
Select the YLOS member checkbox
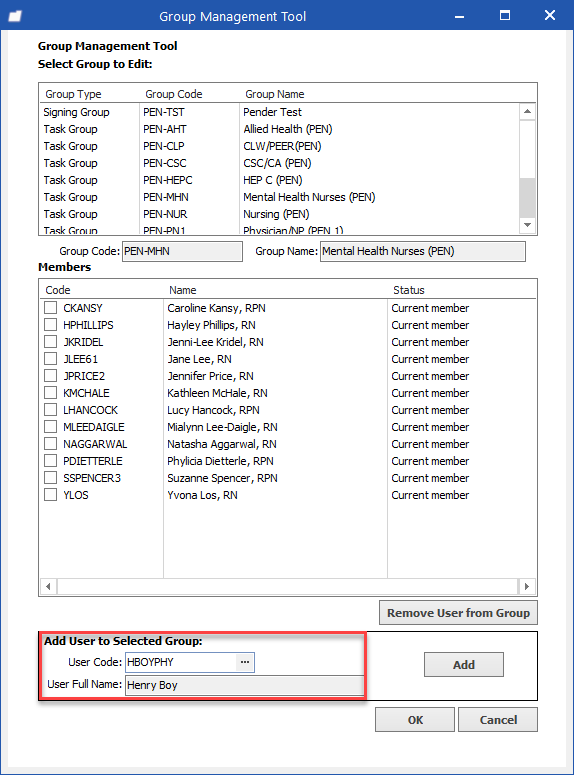50,495
